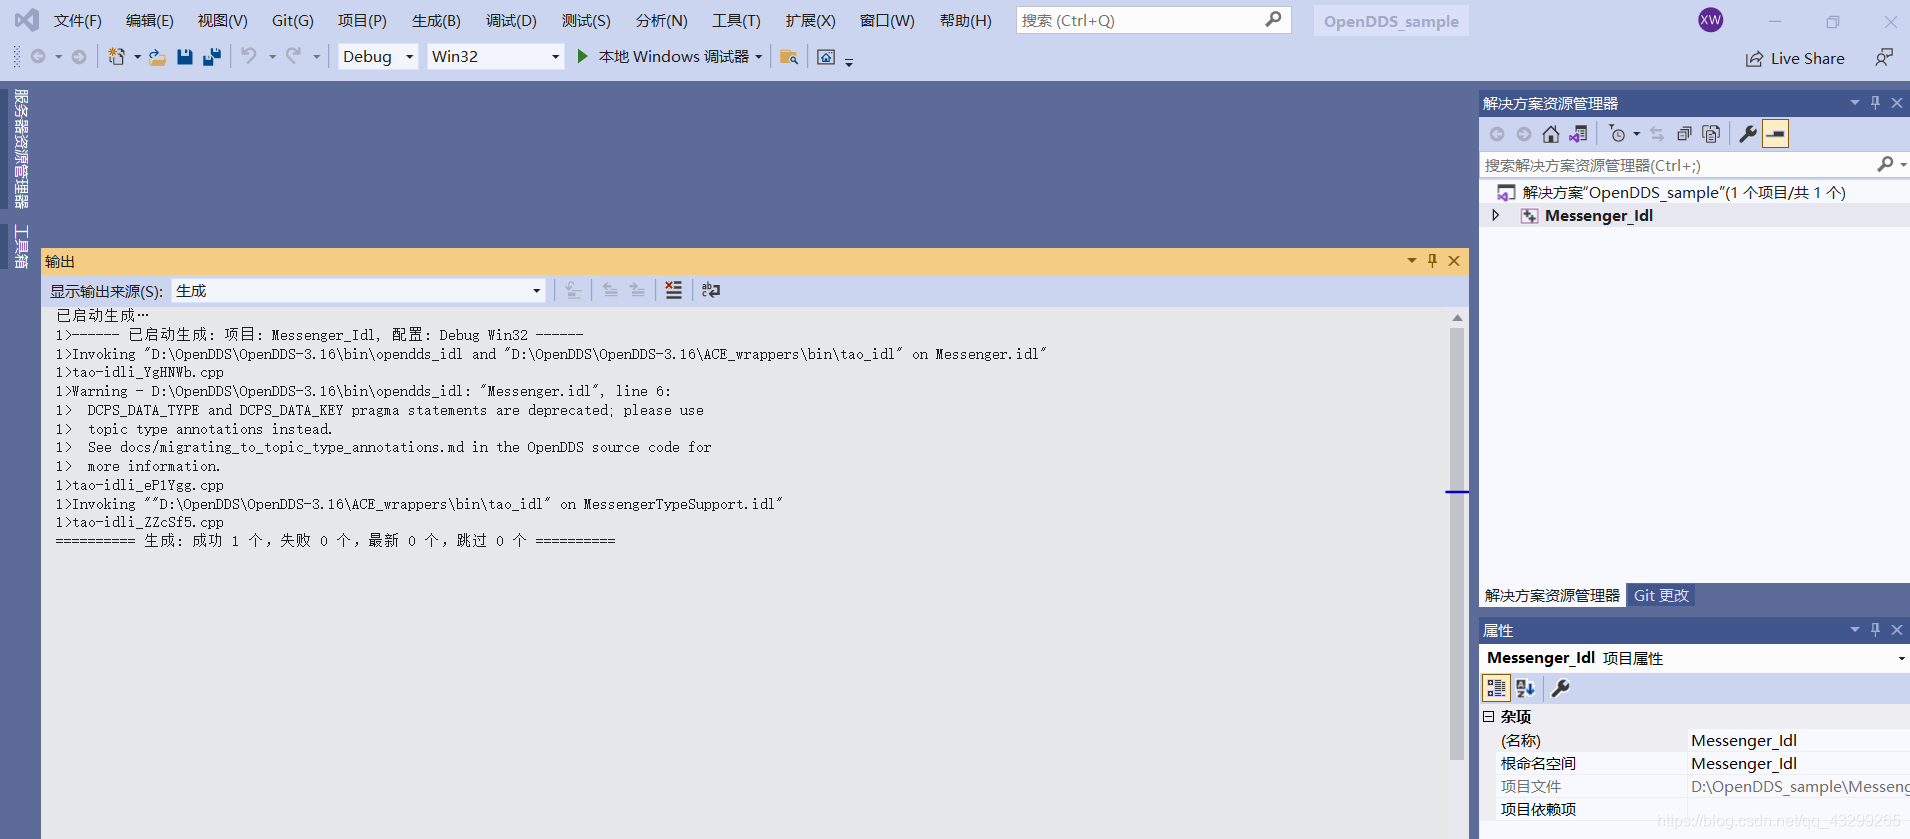Viewport: 1910px width, 839px height.
Task: Click Collapse All icon in Solution Explorer
Action: tap(1684, 134)
